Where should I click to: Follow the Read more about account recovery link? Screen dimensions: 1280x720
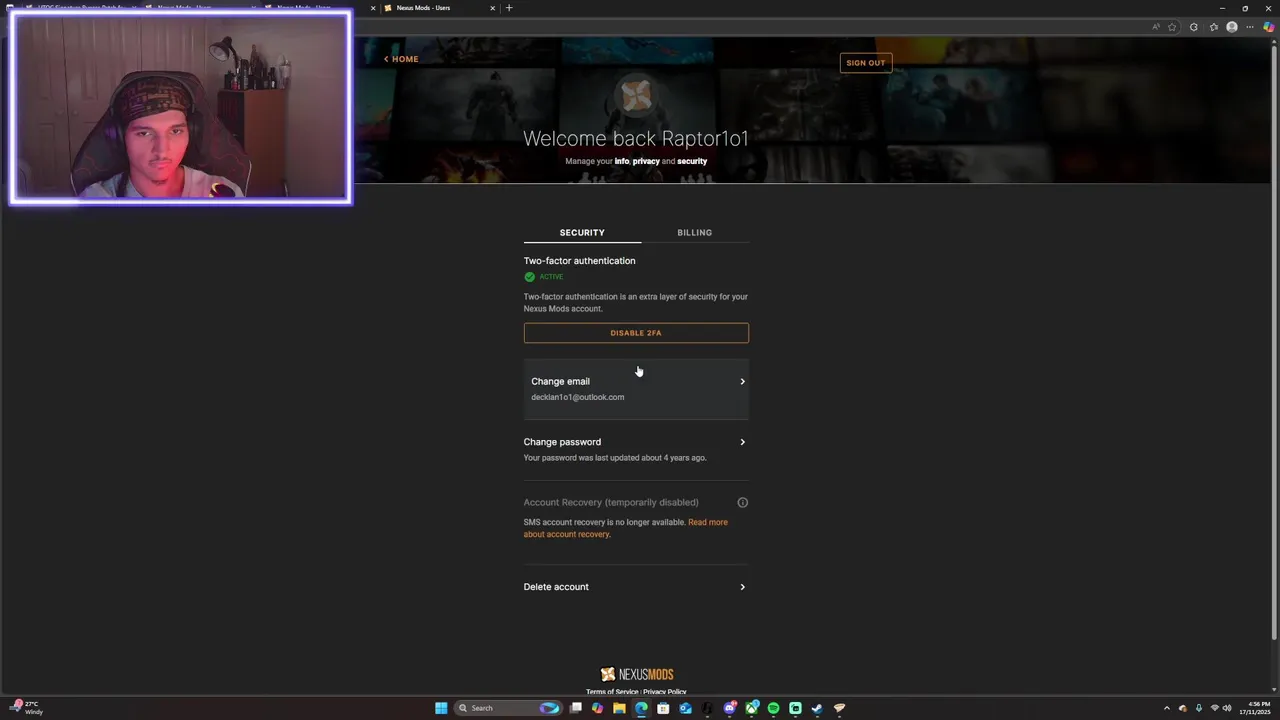coord(625,528)
